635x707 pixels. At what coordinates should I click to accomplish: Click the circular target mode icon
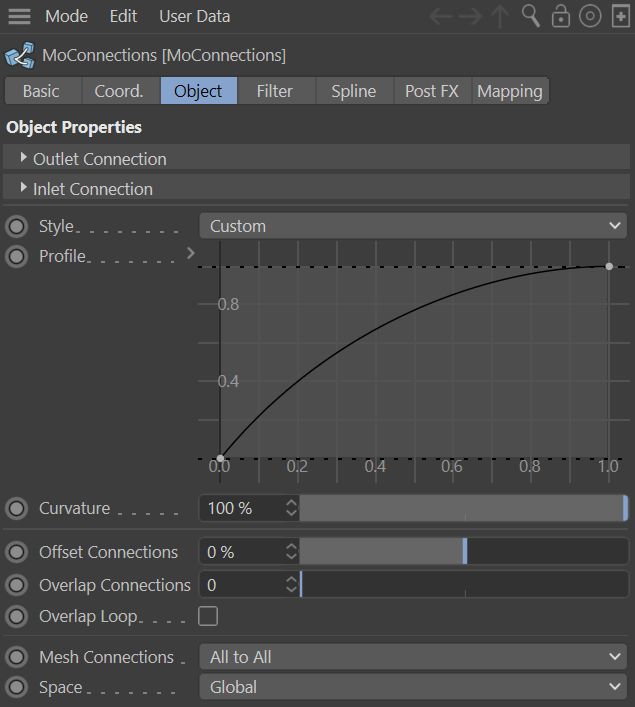click(590, 17)
